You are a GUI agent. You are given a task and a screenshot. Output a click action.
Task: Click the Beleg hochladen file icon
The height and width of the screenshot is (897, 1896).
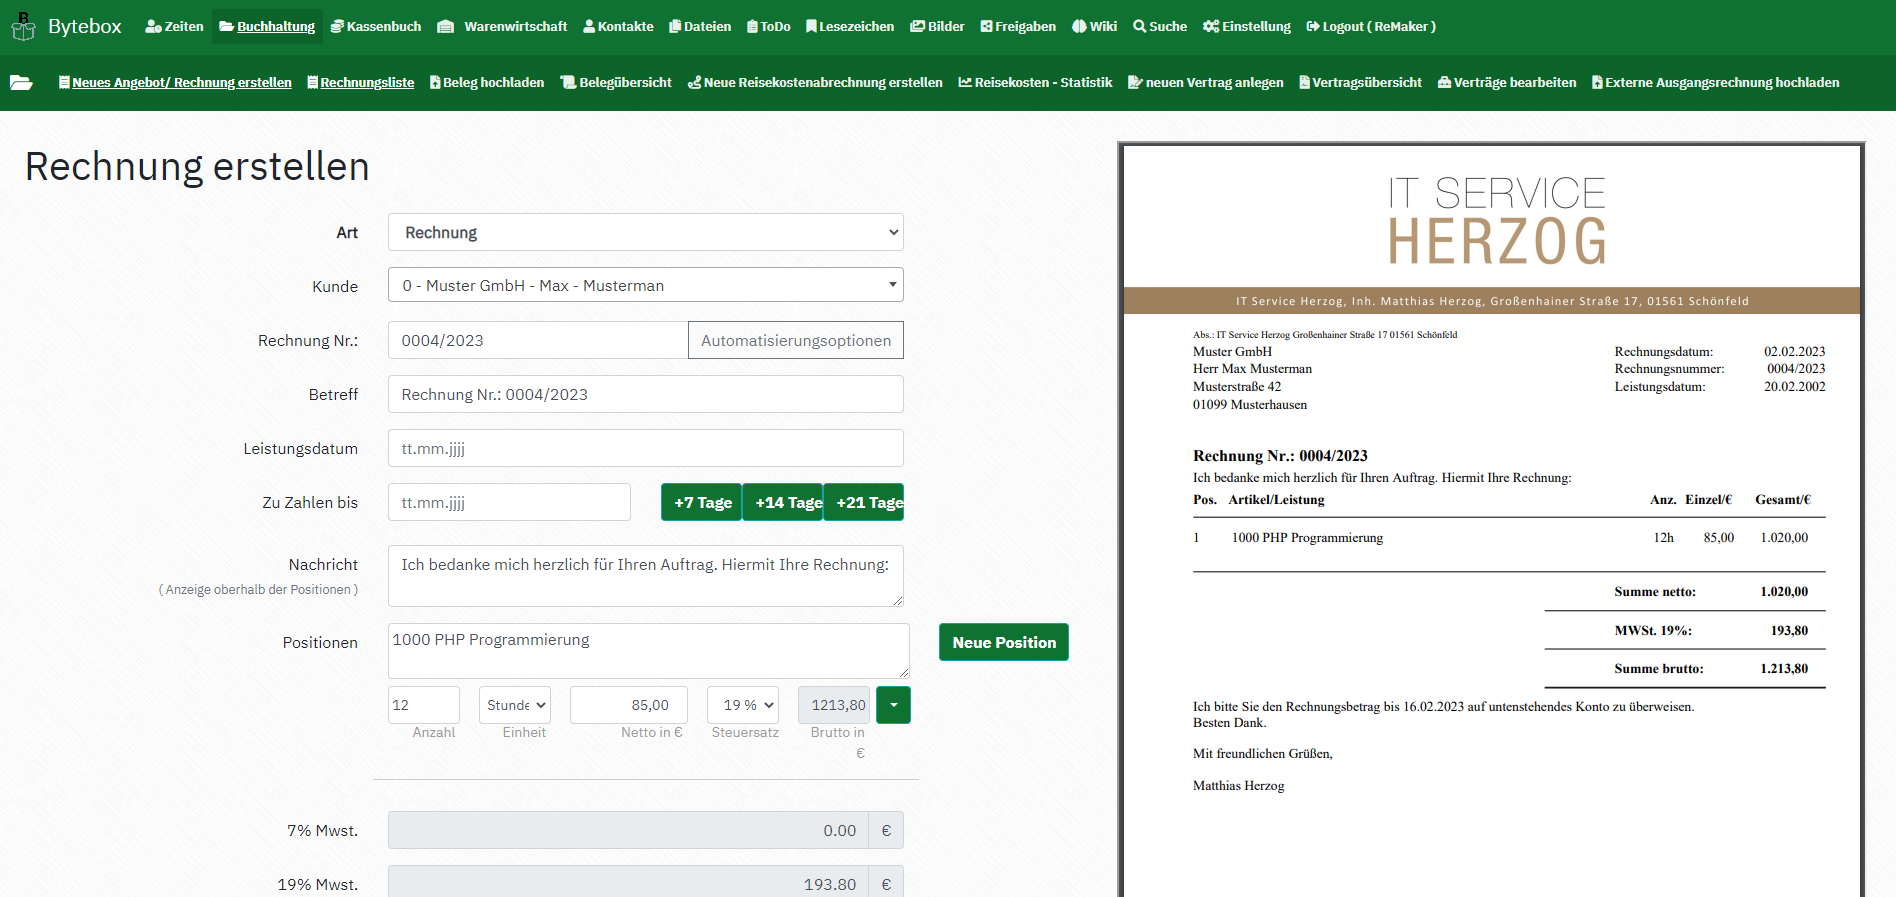(x=435, y=83)
